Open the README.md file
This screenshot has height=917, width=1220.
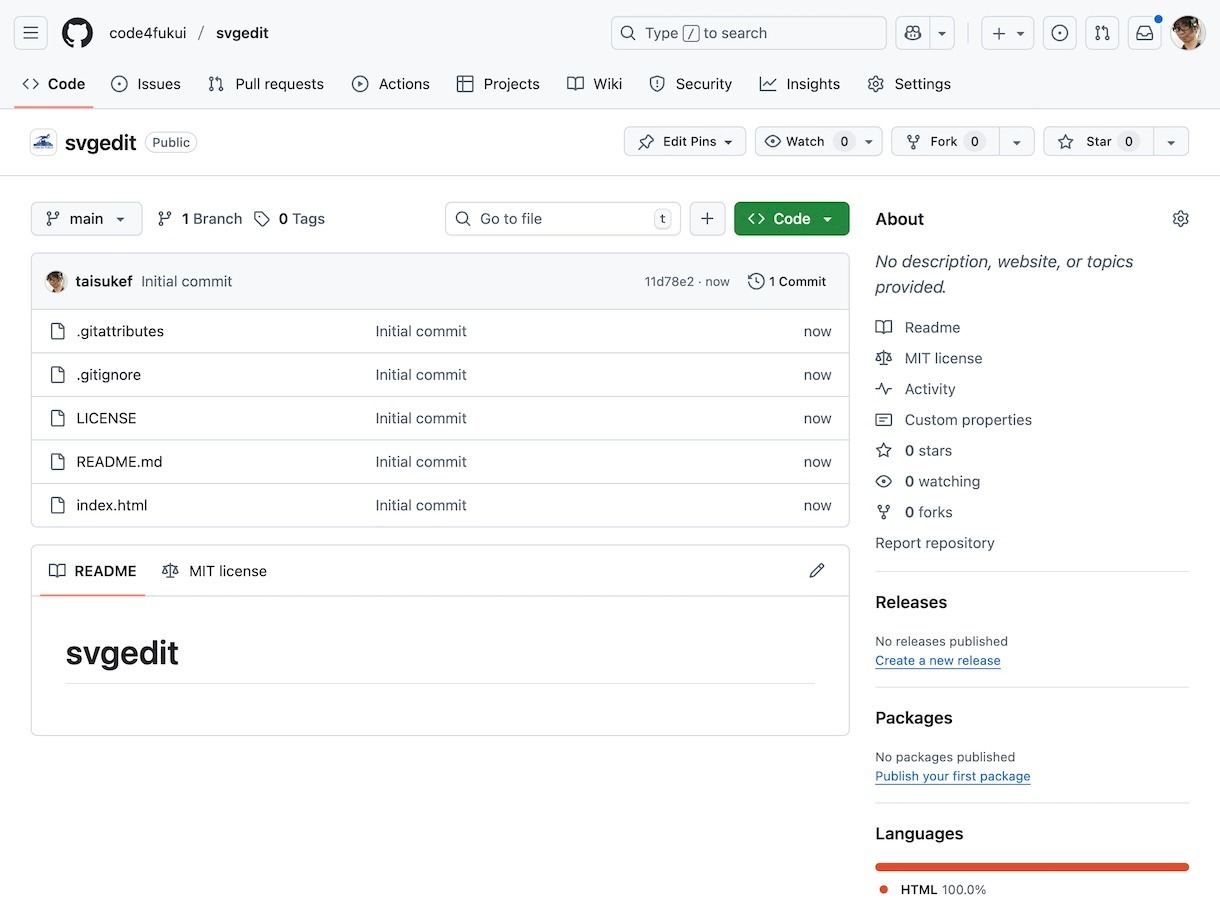(119, 462)
